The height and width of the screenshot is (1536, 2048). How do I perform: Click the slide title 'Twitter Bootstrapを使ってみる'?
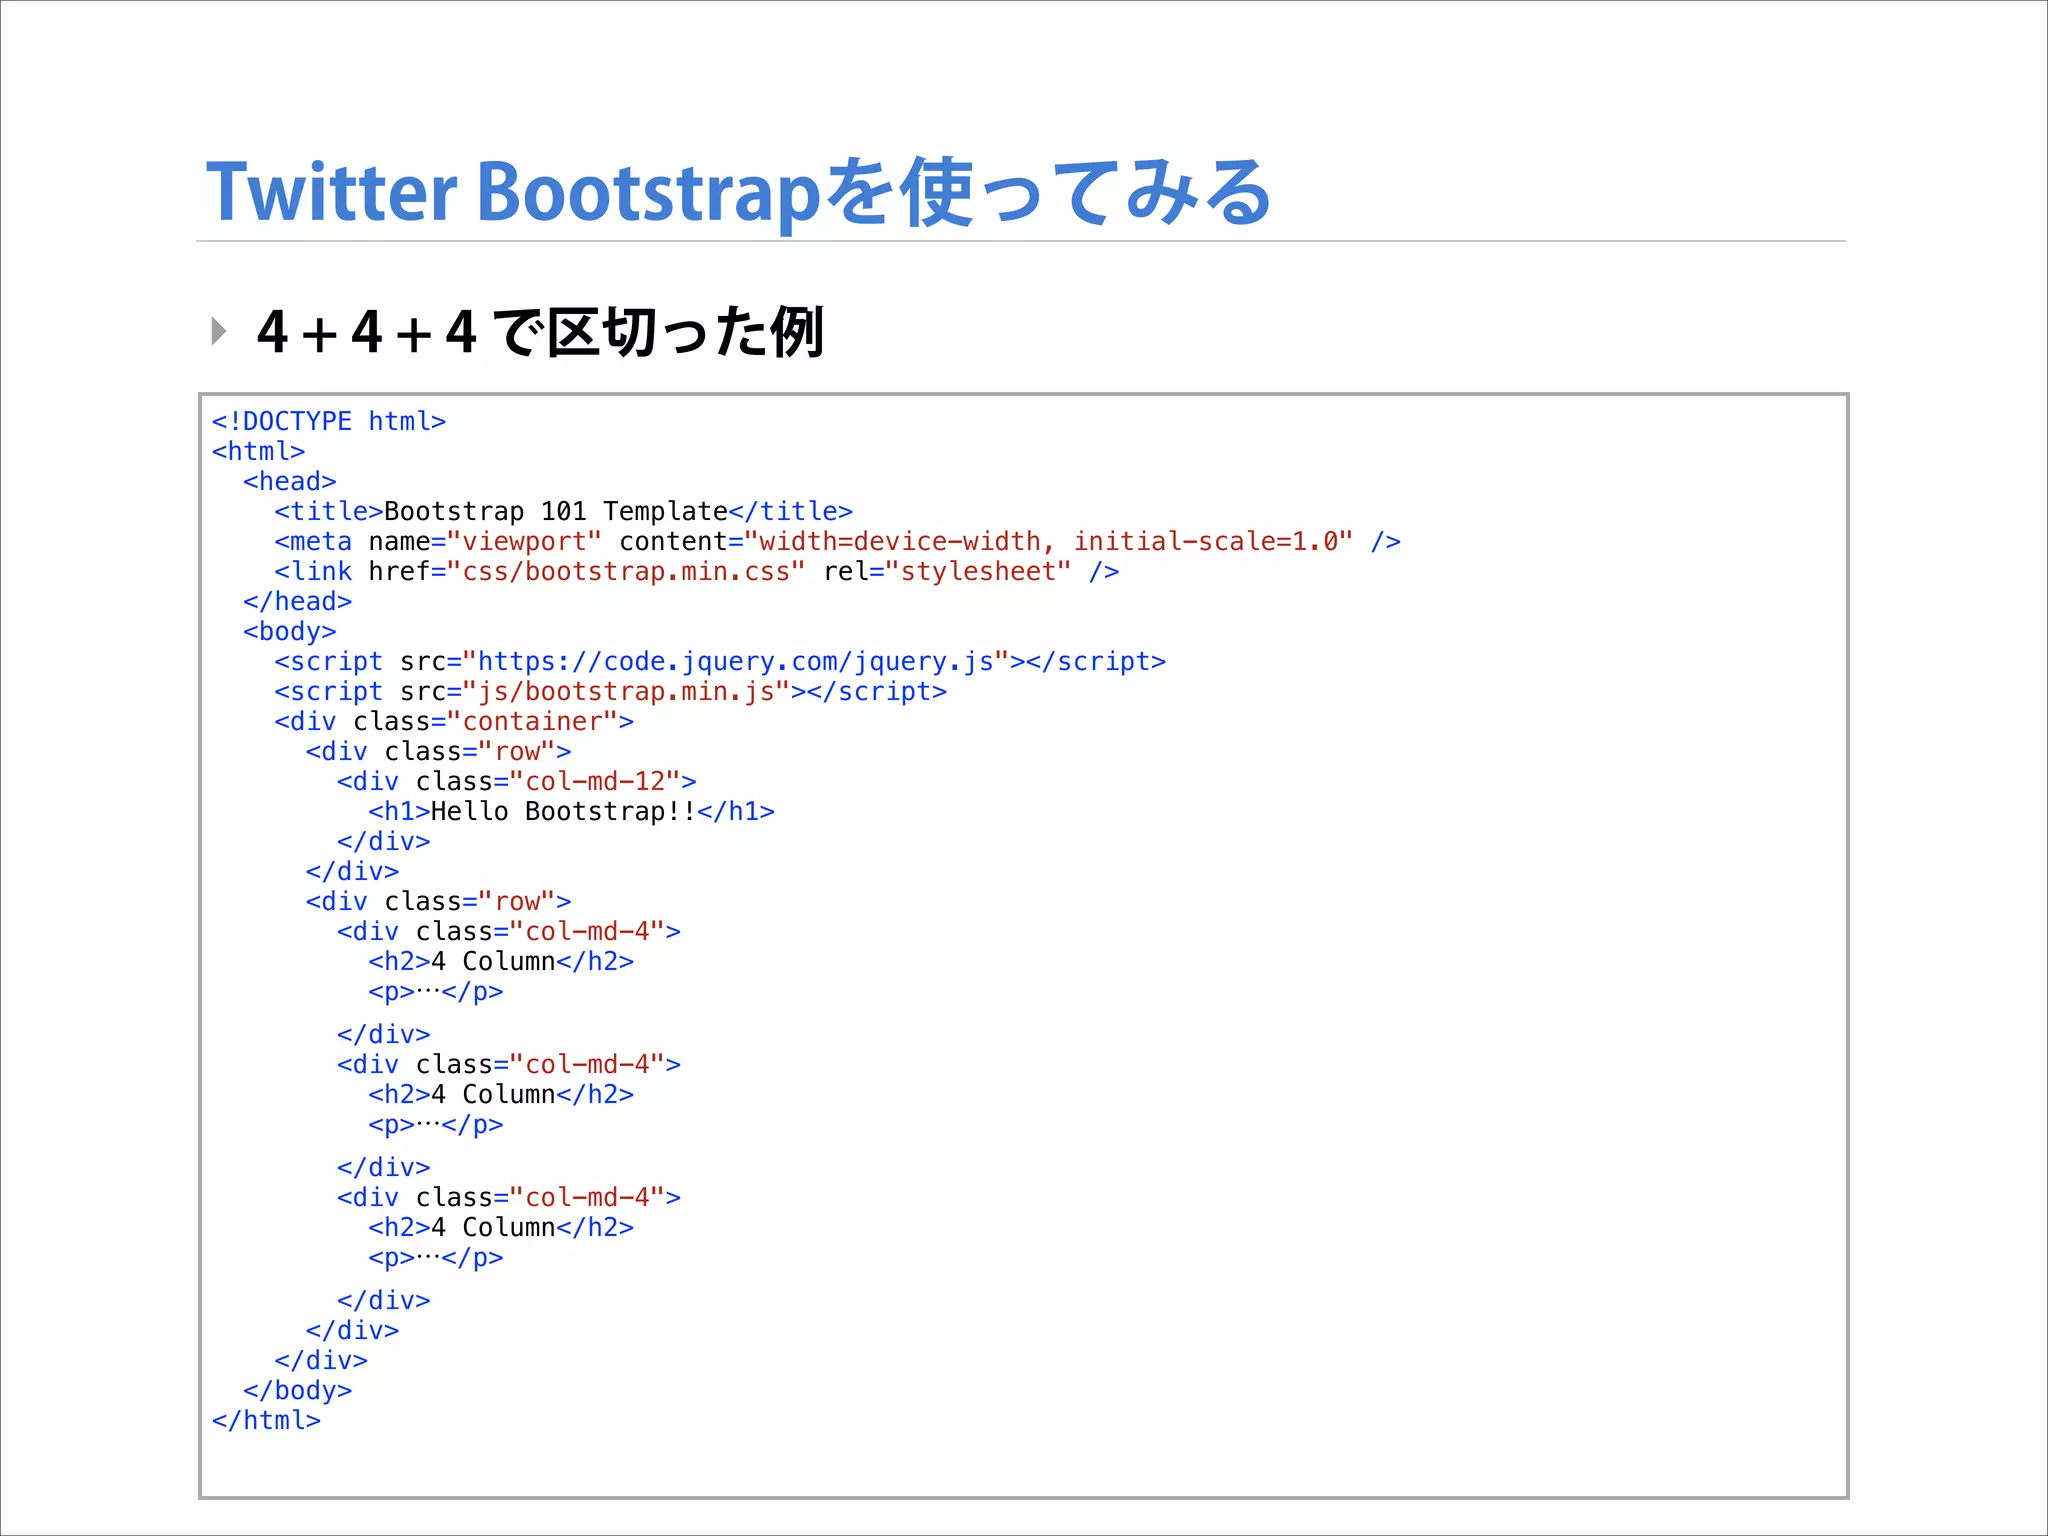738,192
